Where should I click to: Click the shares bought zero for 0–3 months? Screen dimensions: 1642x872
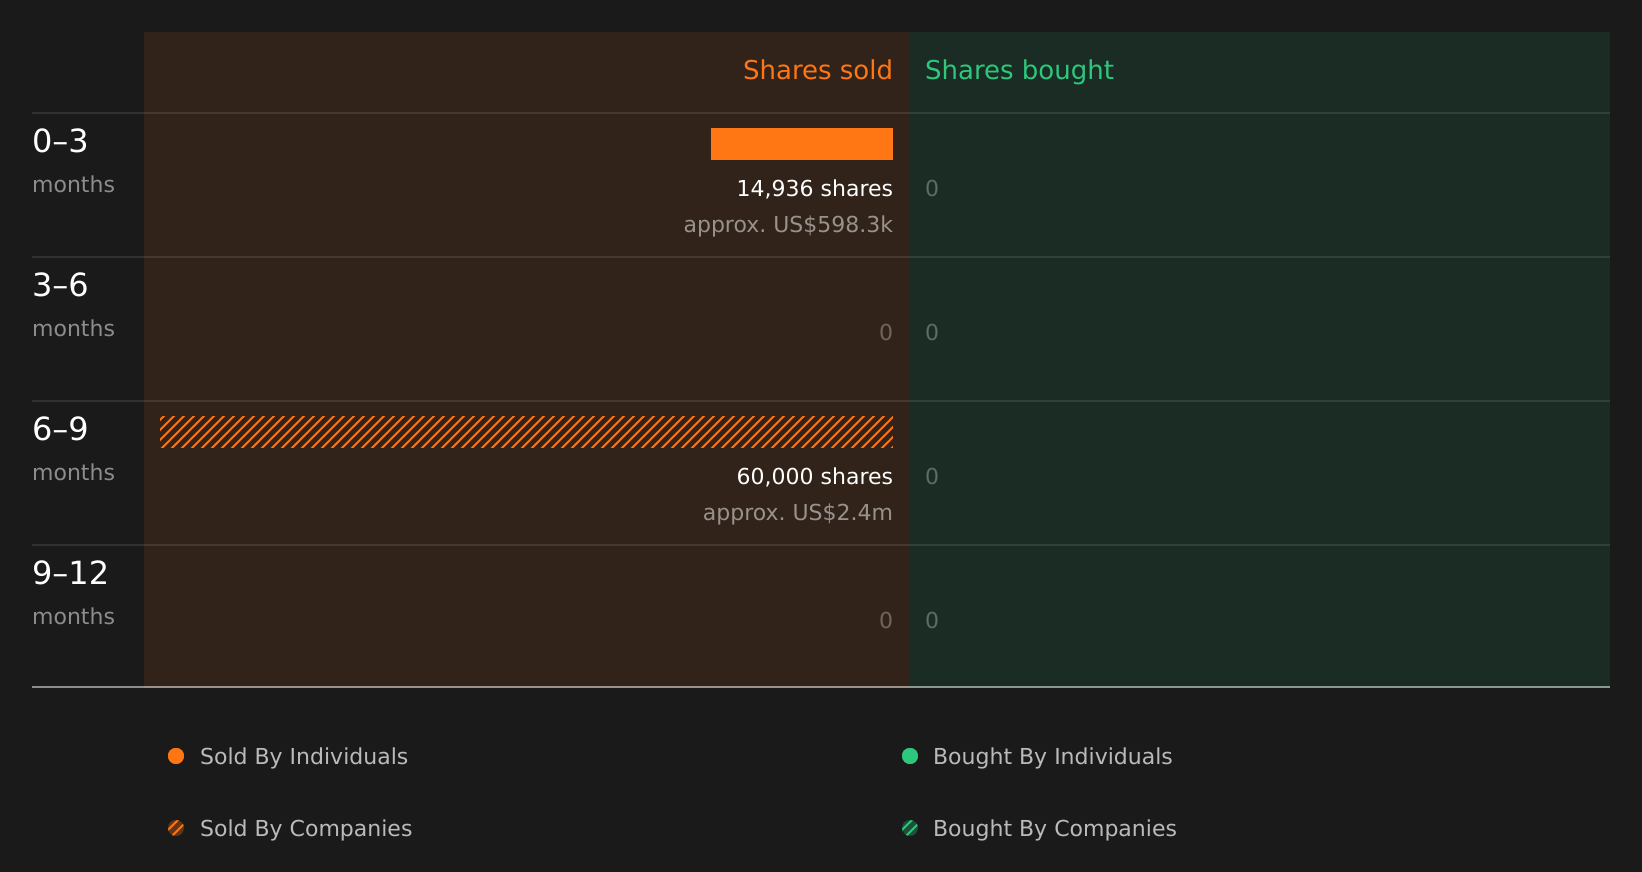[x=932, y=188]
